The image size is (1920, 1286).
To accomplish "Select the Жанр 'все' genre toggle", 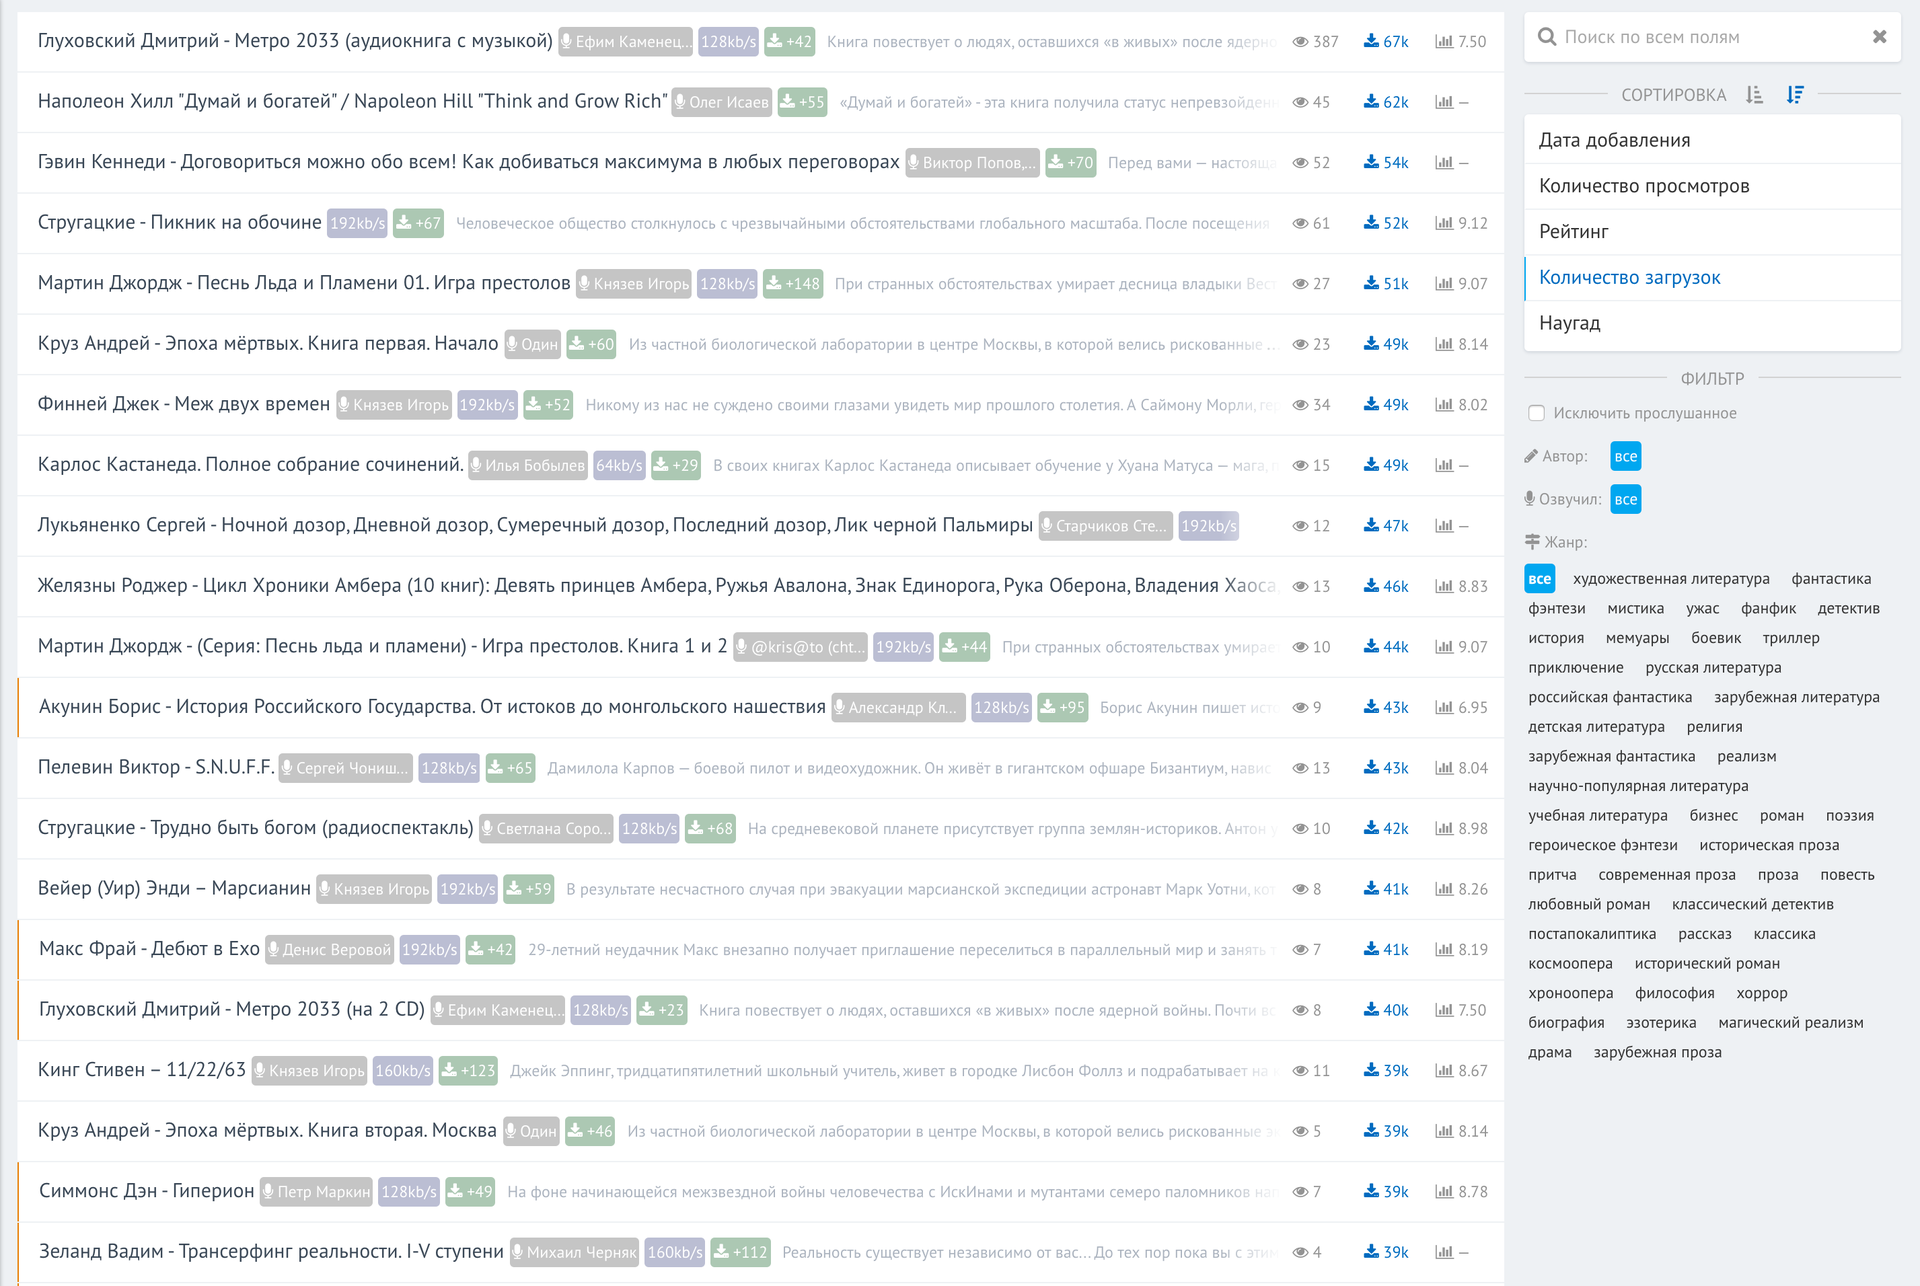I will 1539,579.
